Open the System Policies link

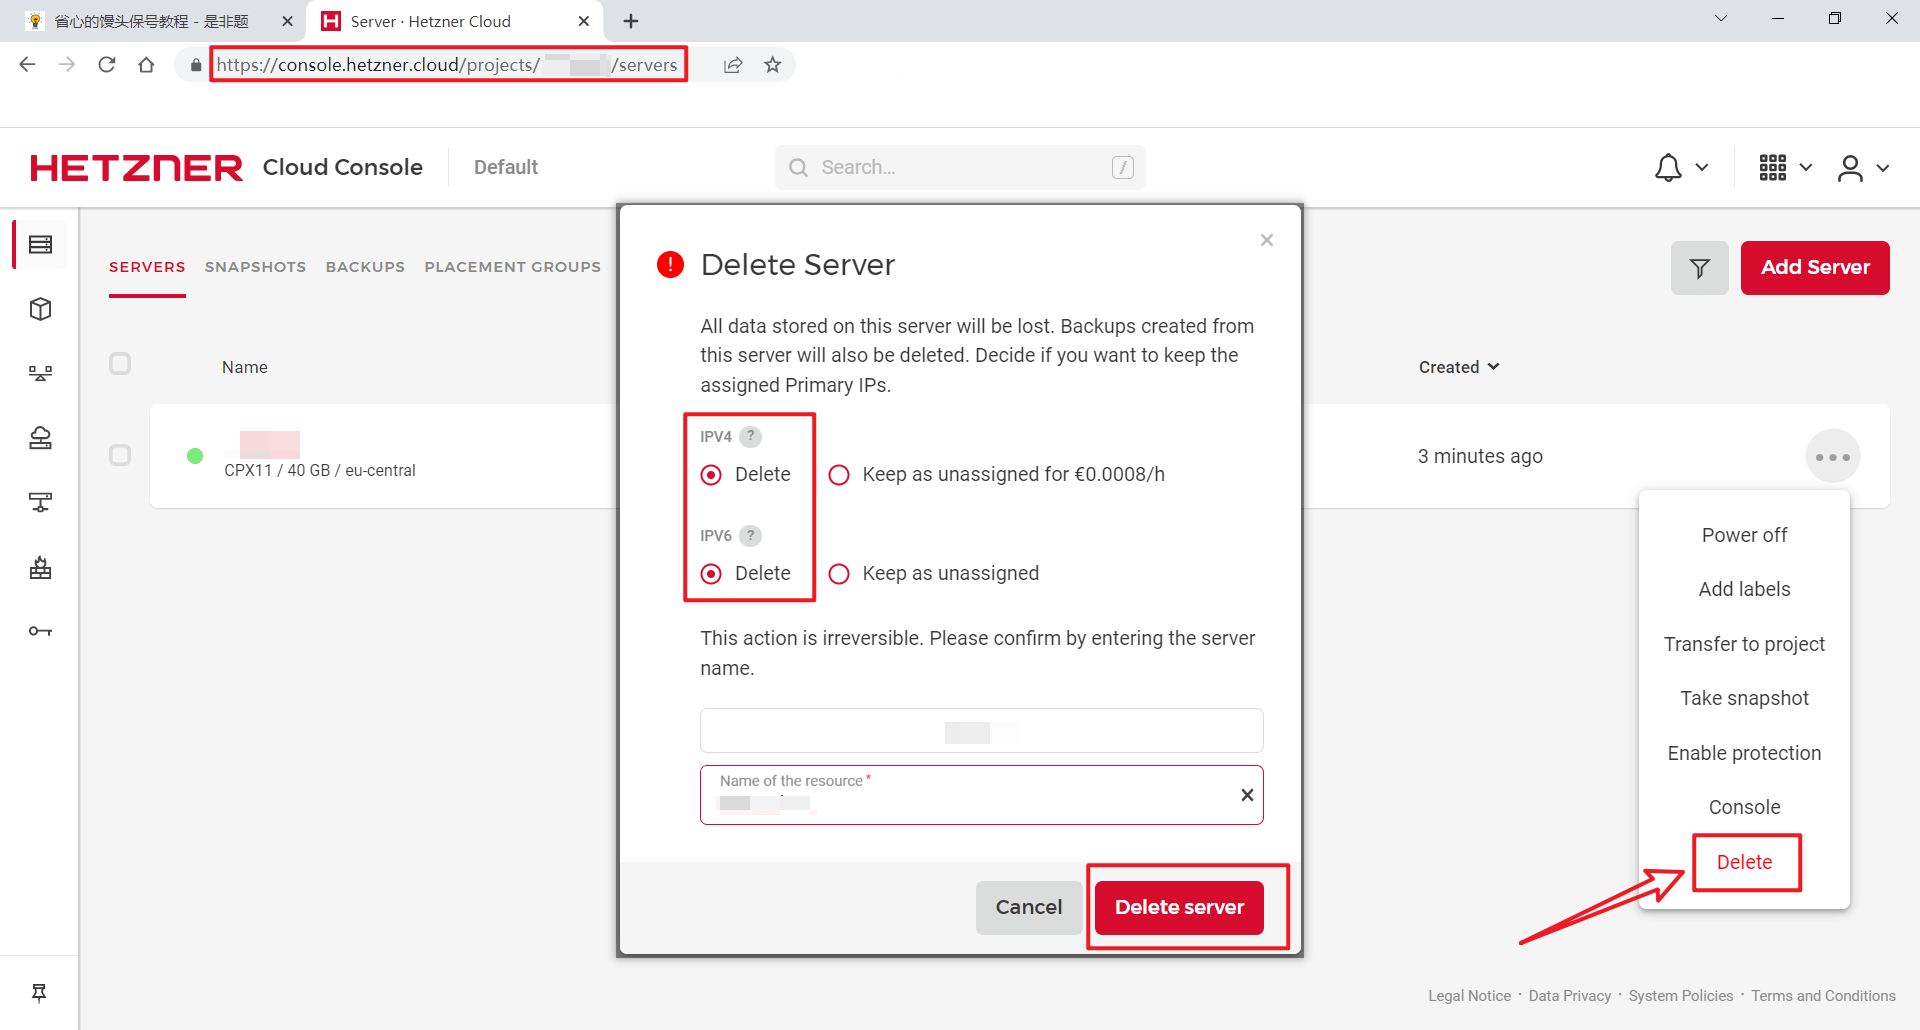point(1681,996)
